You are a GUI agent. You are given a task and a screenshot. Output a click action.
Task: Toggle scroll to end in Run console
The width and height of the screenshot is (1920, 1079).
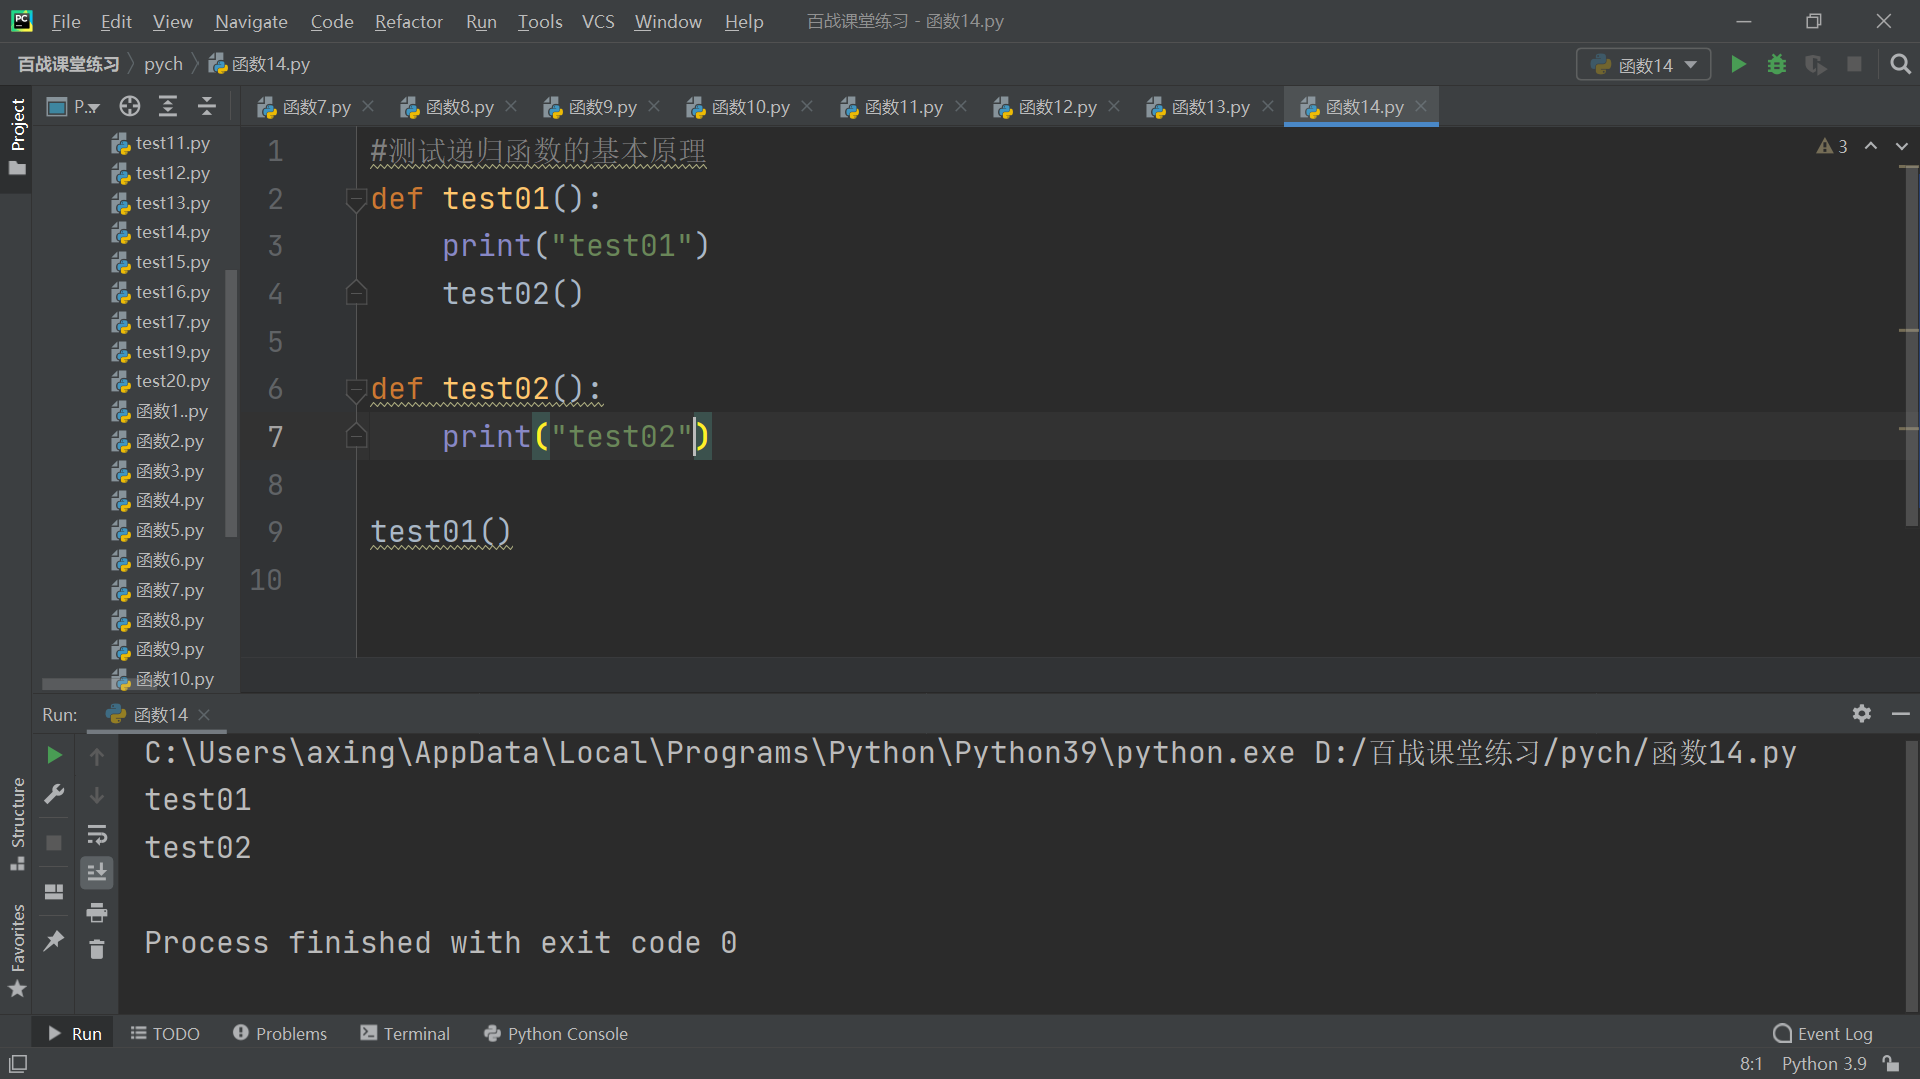point(97,873)
